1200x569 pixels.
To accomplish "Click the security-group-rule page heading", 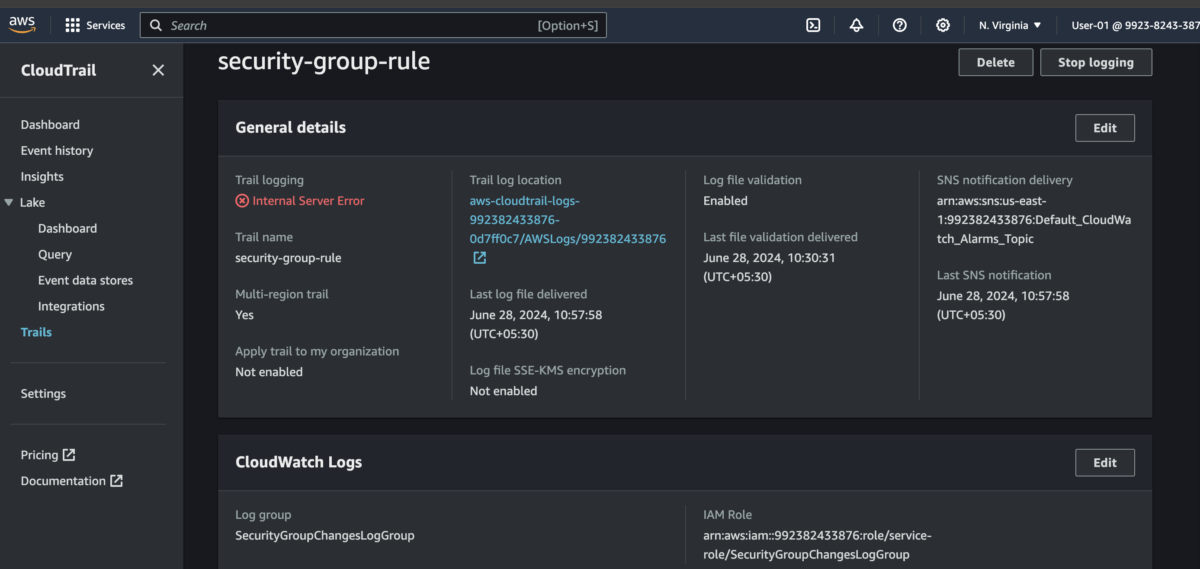I will coord(324,61).
